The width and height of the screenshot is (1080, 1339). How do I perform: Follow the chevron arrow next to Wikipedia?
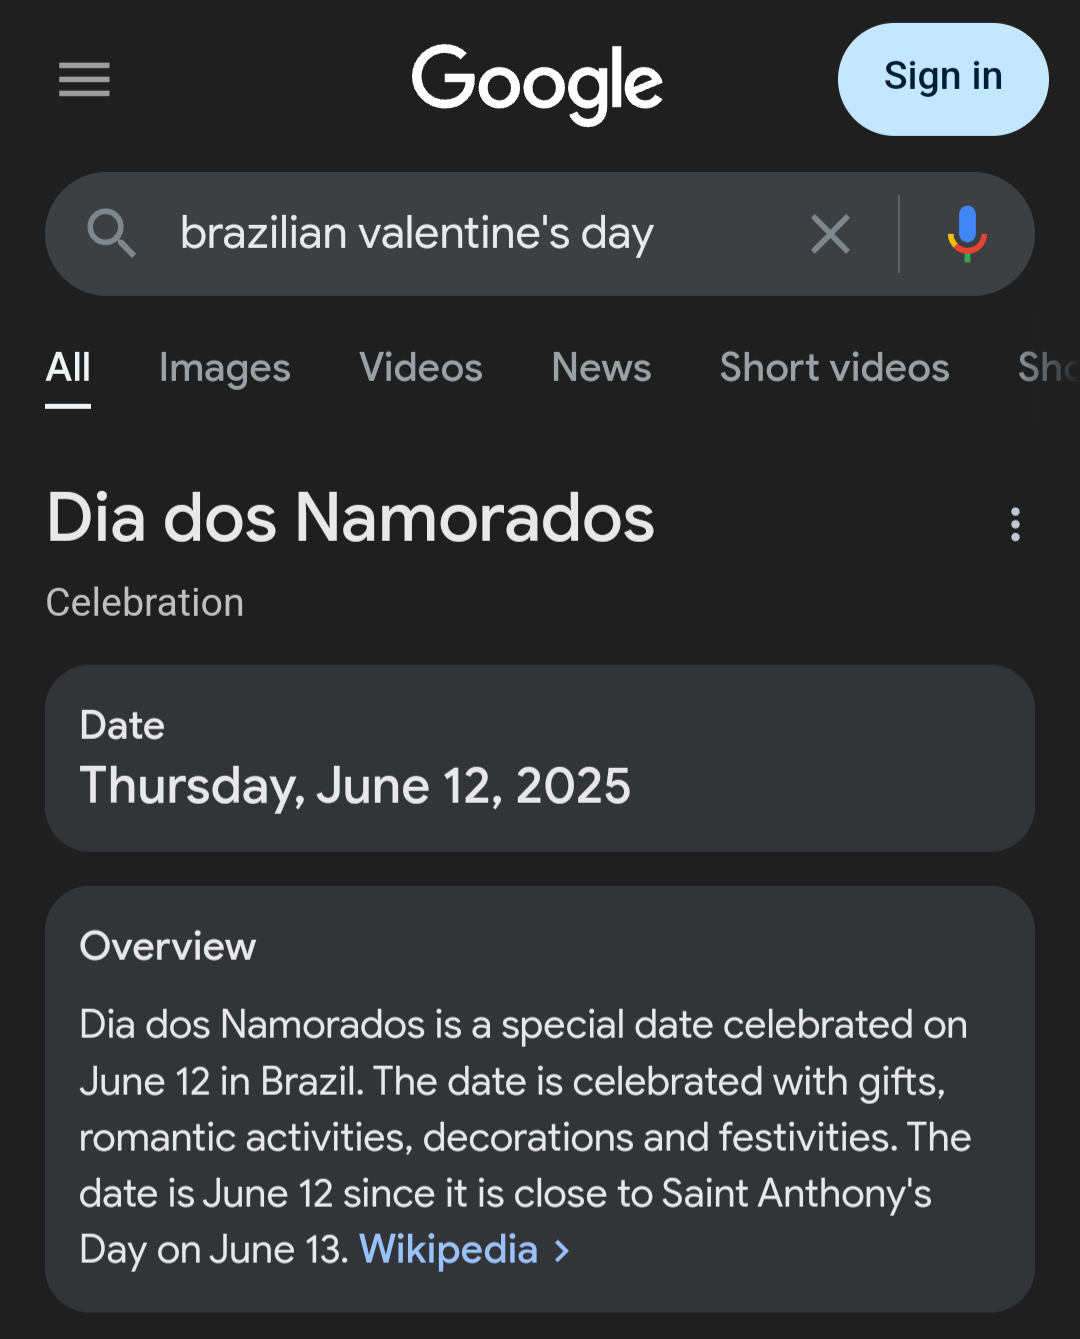pyautogui.click(x=562, y=1250)
